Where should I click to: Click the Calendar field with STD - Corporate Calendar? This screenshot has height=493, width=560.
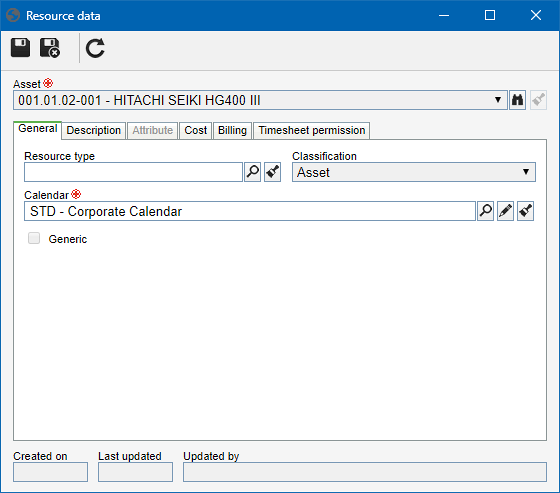pos(250,211)
